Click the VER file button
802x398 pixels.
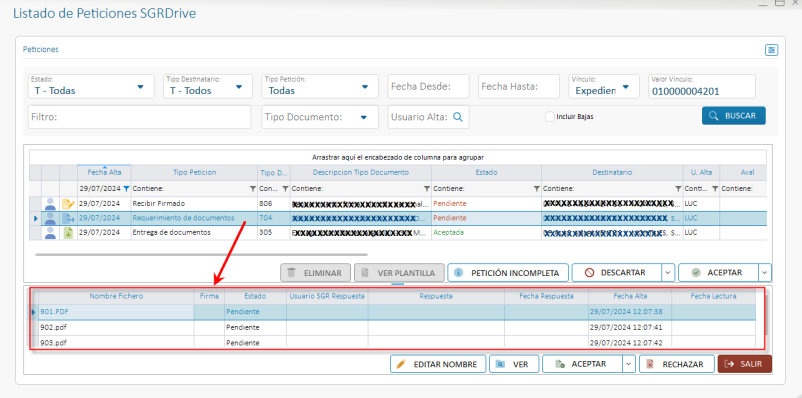[514, 364]
